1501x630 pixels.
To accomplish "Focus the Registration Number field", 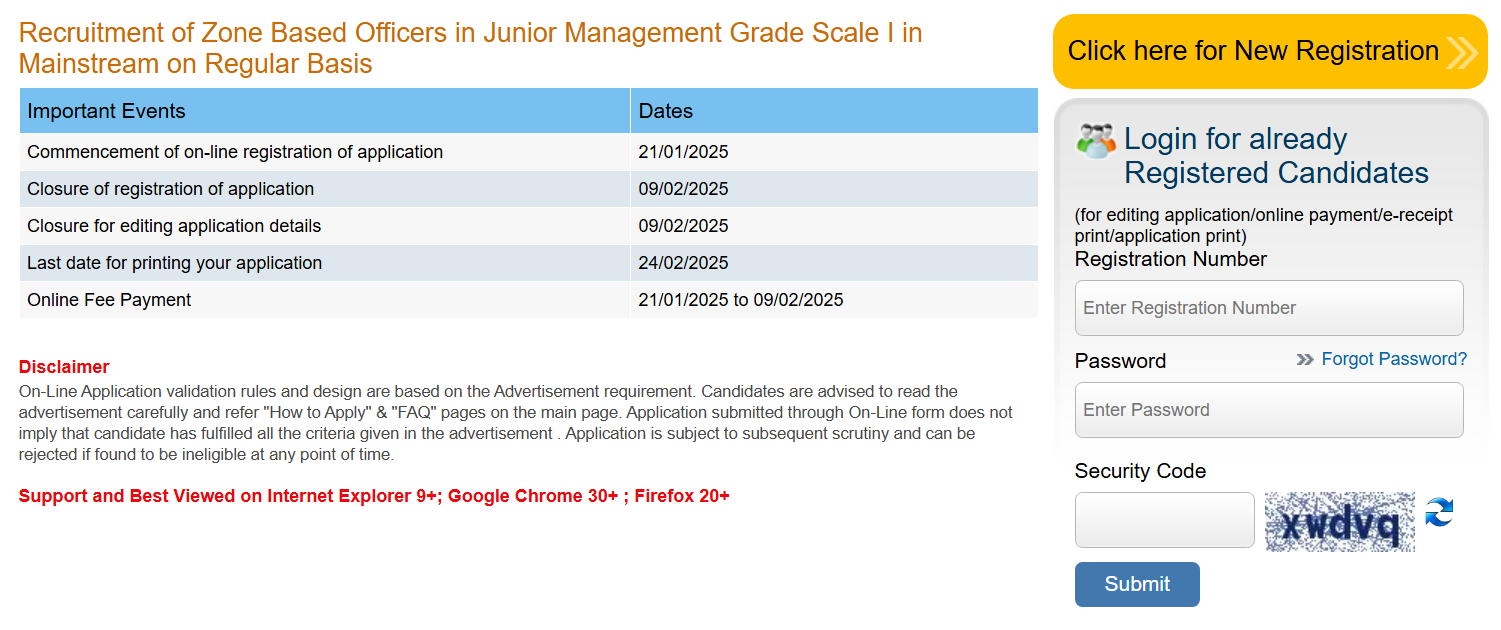I will [x=1268, y=308].
